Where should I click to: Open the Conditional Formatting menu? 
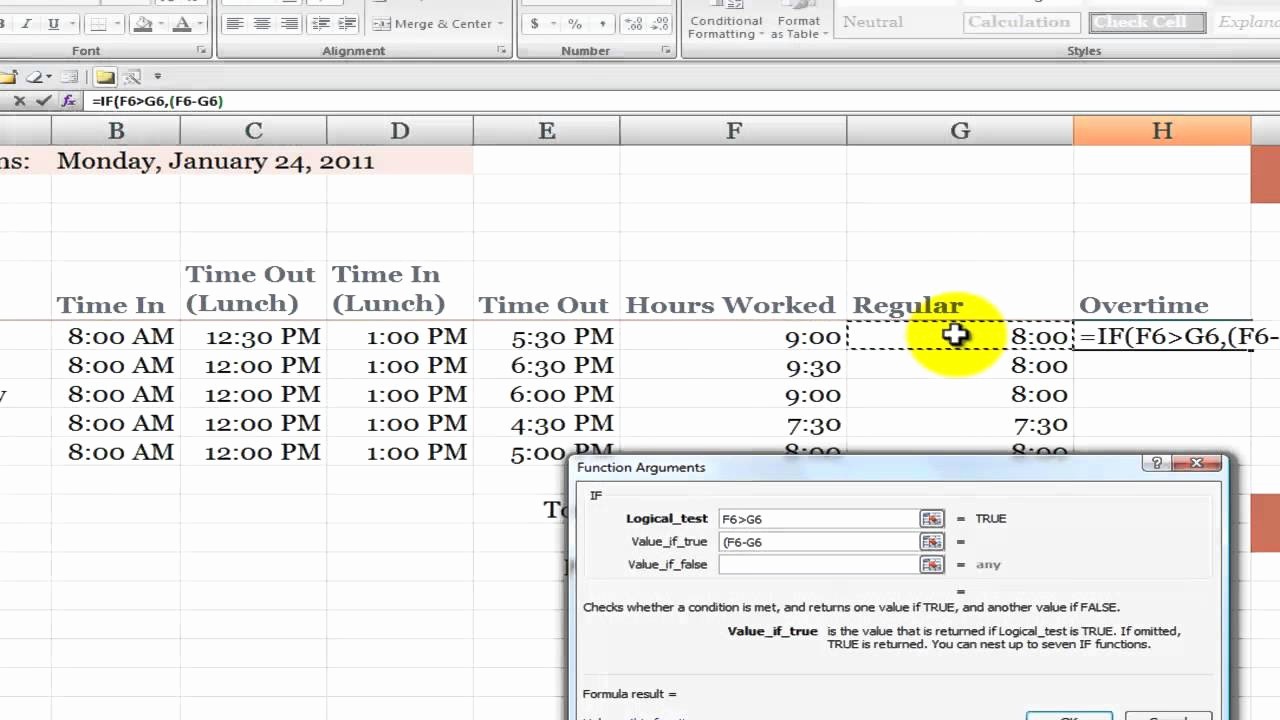click(x=725, y=24)
